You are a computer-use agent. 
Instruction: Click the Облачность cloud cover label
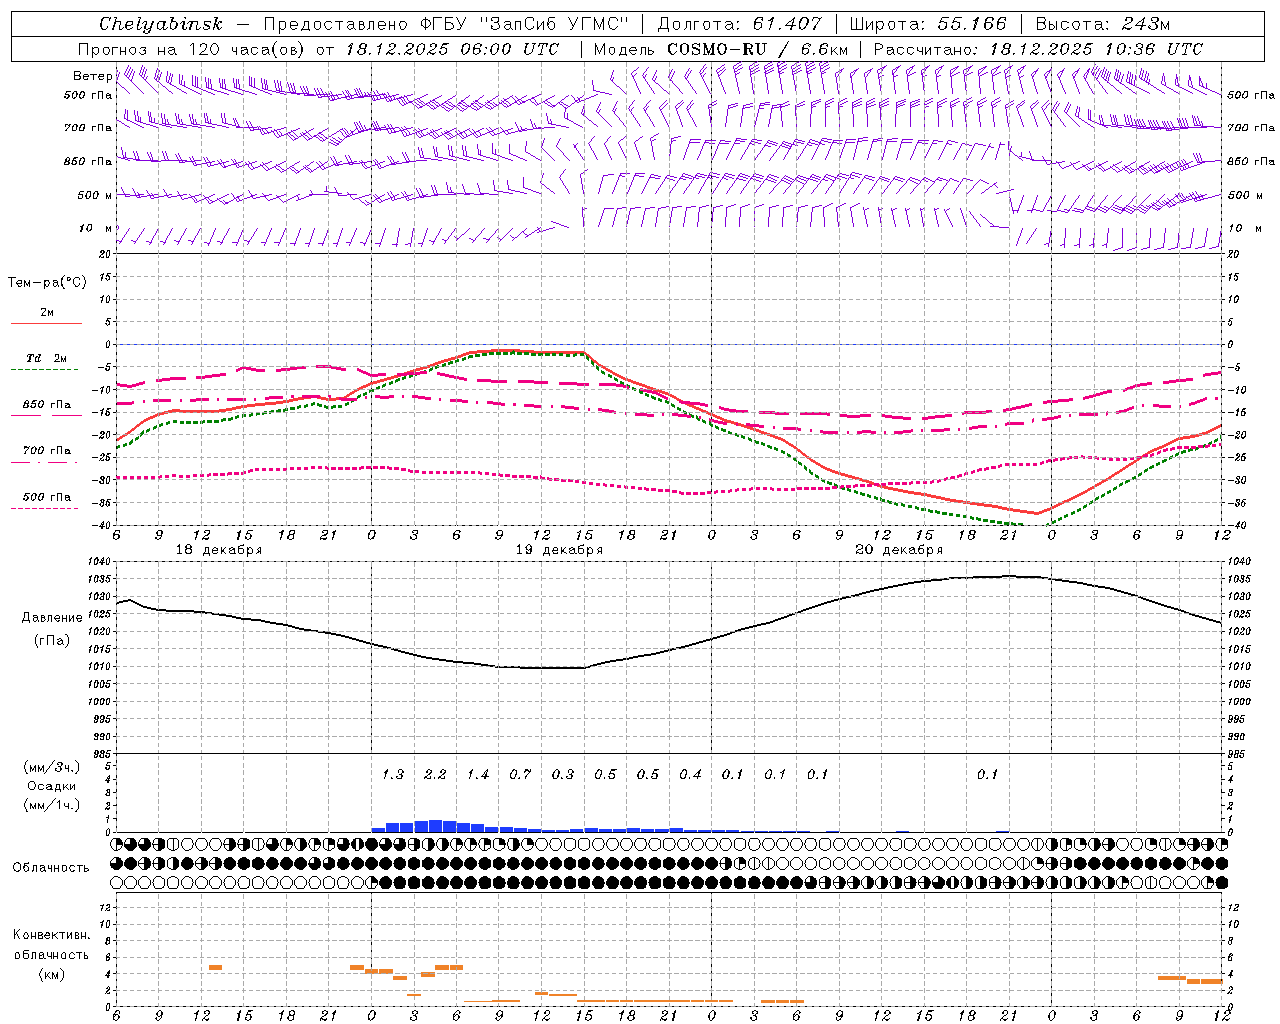(51, 867)
